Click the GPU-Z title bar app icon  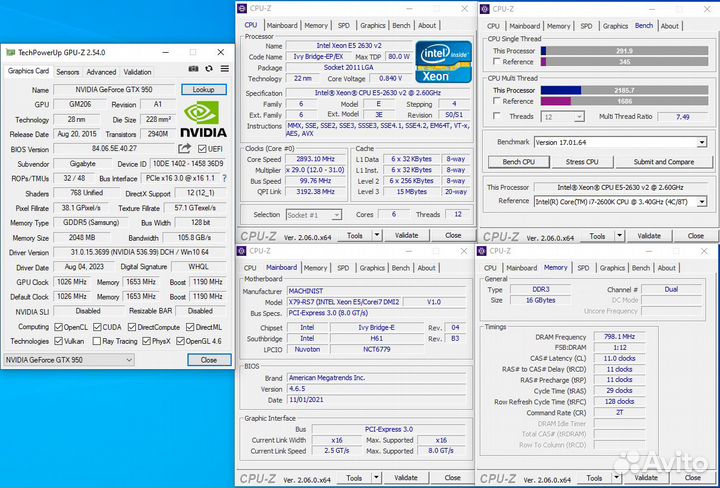tap(11, 52)
